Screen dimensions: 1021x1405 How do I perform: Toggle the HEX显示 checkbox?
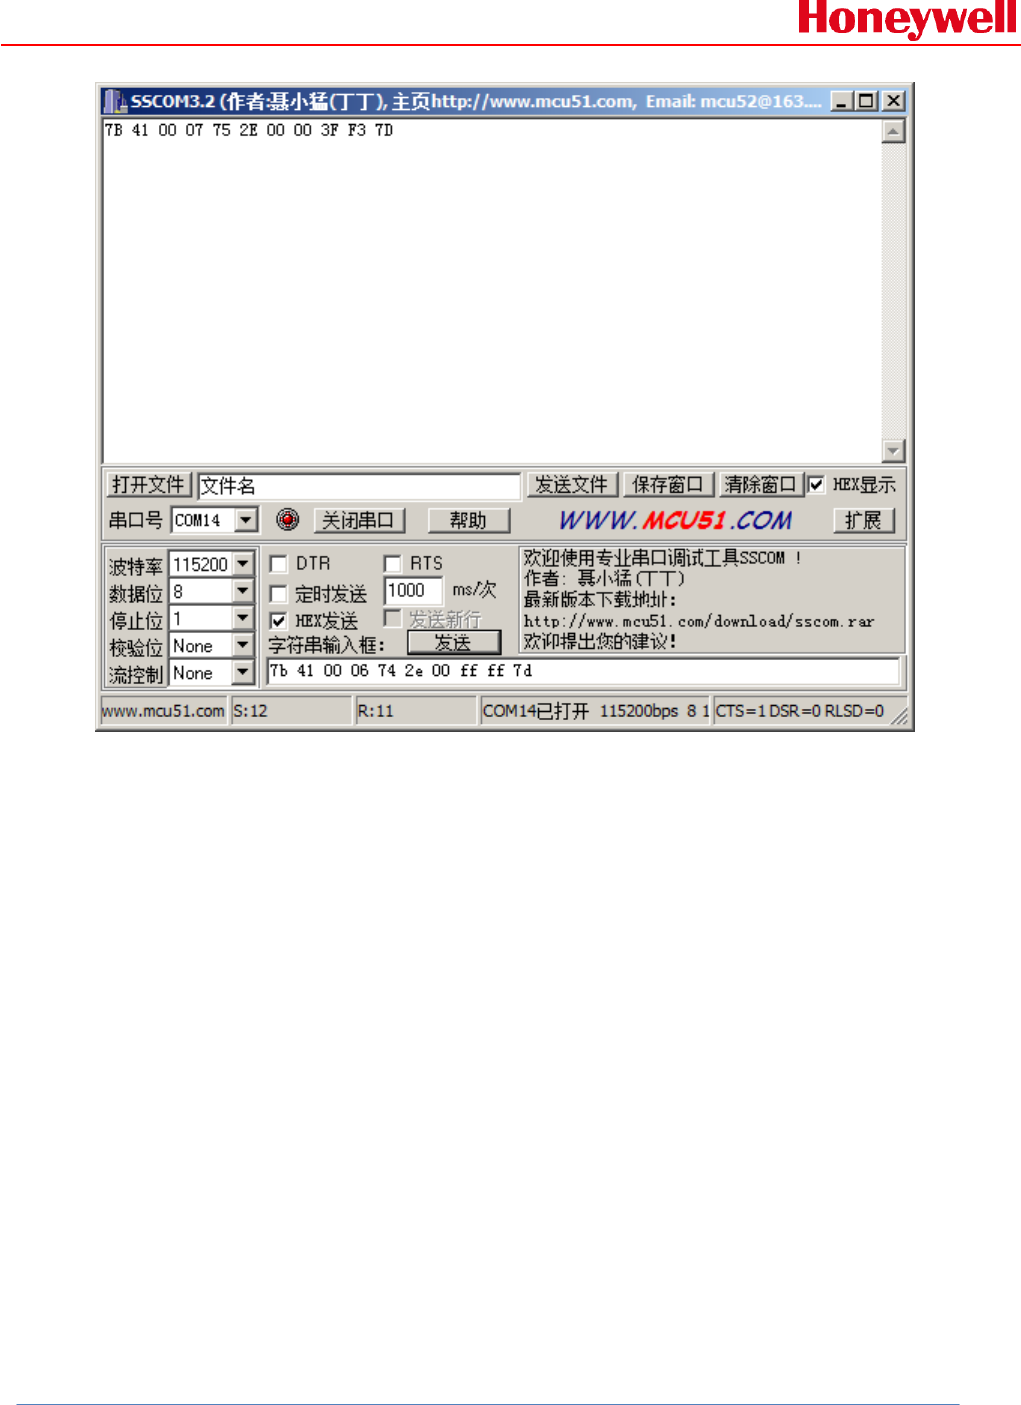coord(817,485)
